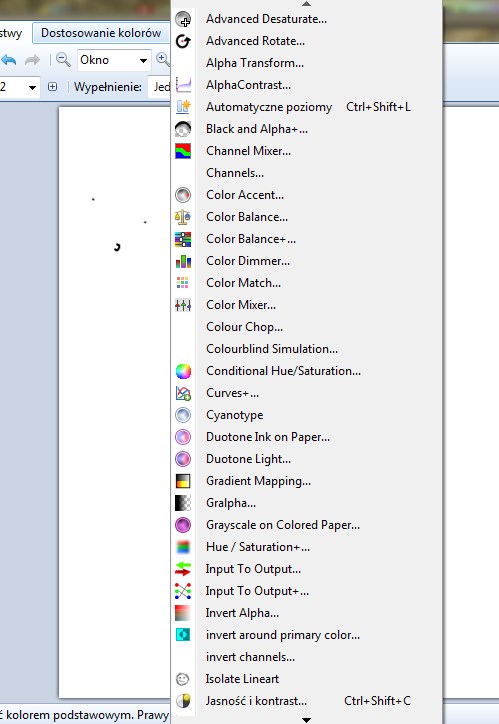Choose Alpha Transform... from the menu
The height and width of the screenshot is (724, 499).
coord(307,63)
